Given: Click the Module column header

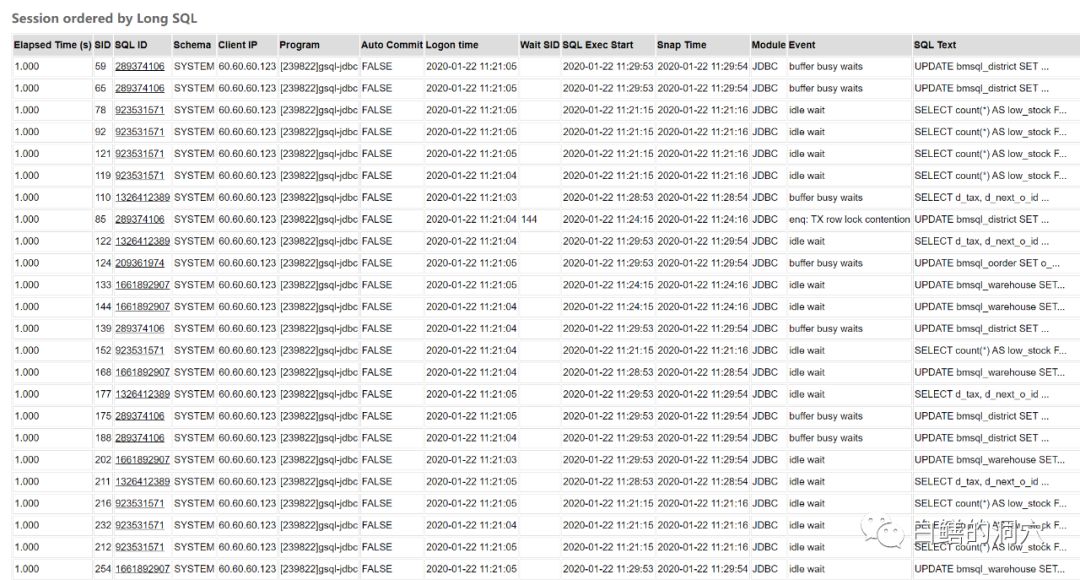Looking at the screenshot, I should 768,45.
